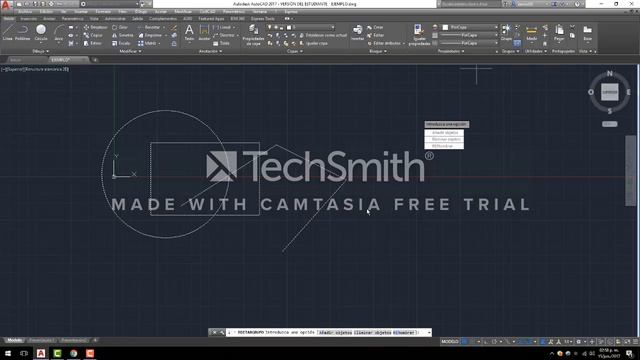640x360 pixels.
Task: Click the Grupo tool
Action: 506,32
